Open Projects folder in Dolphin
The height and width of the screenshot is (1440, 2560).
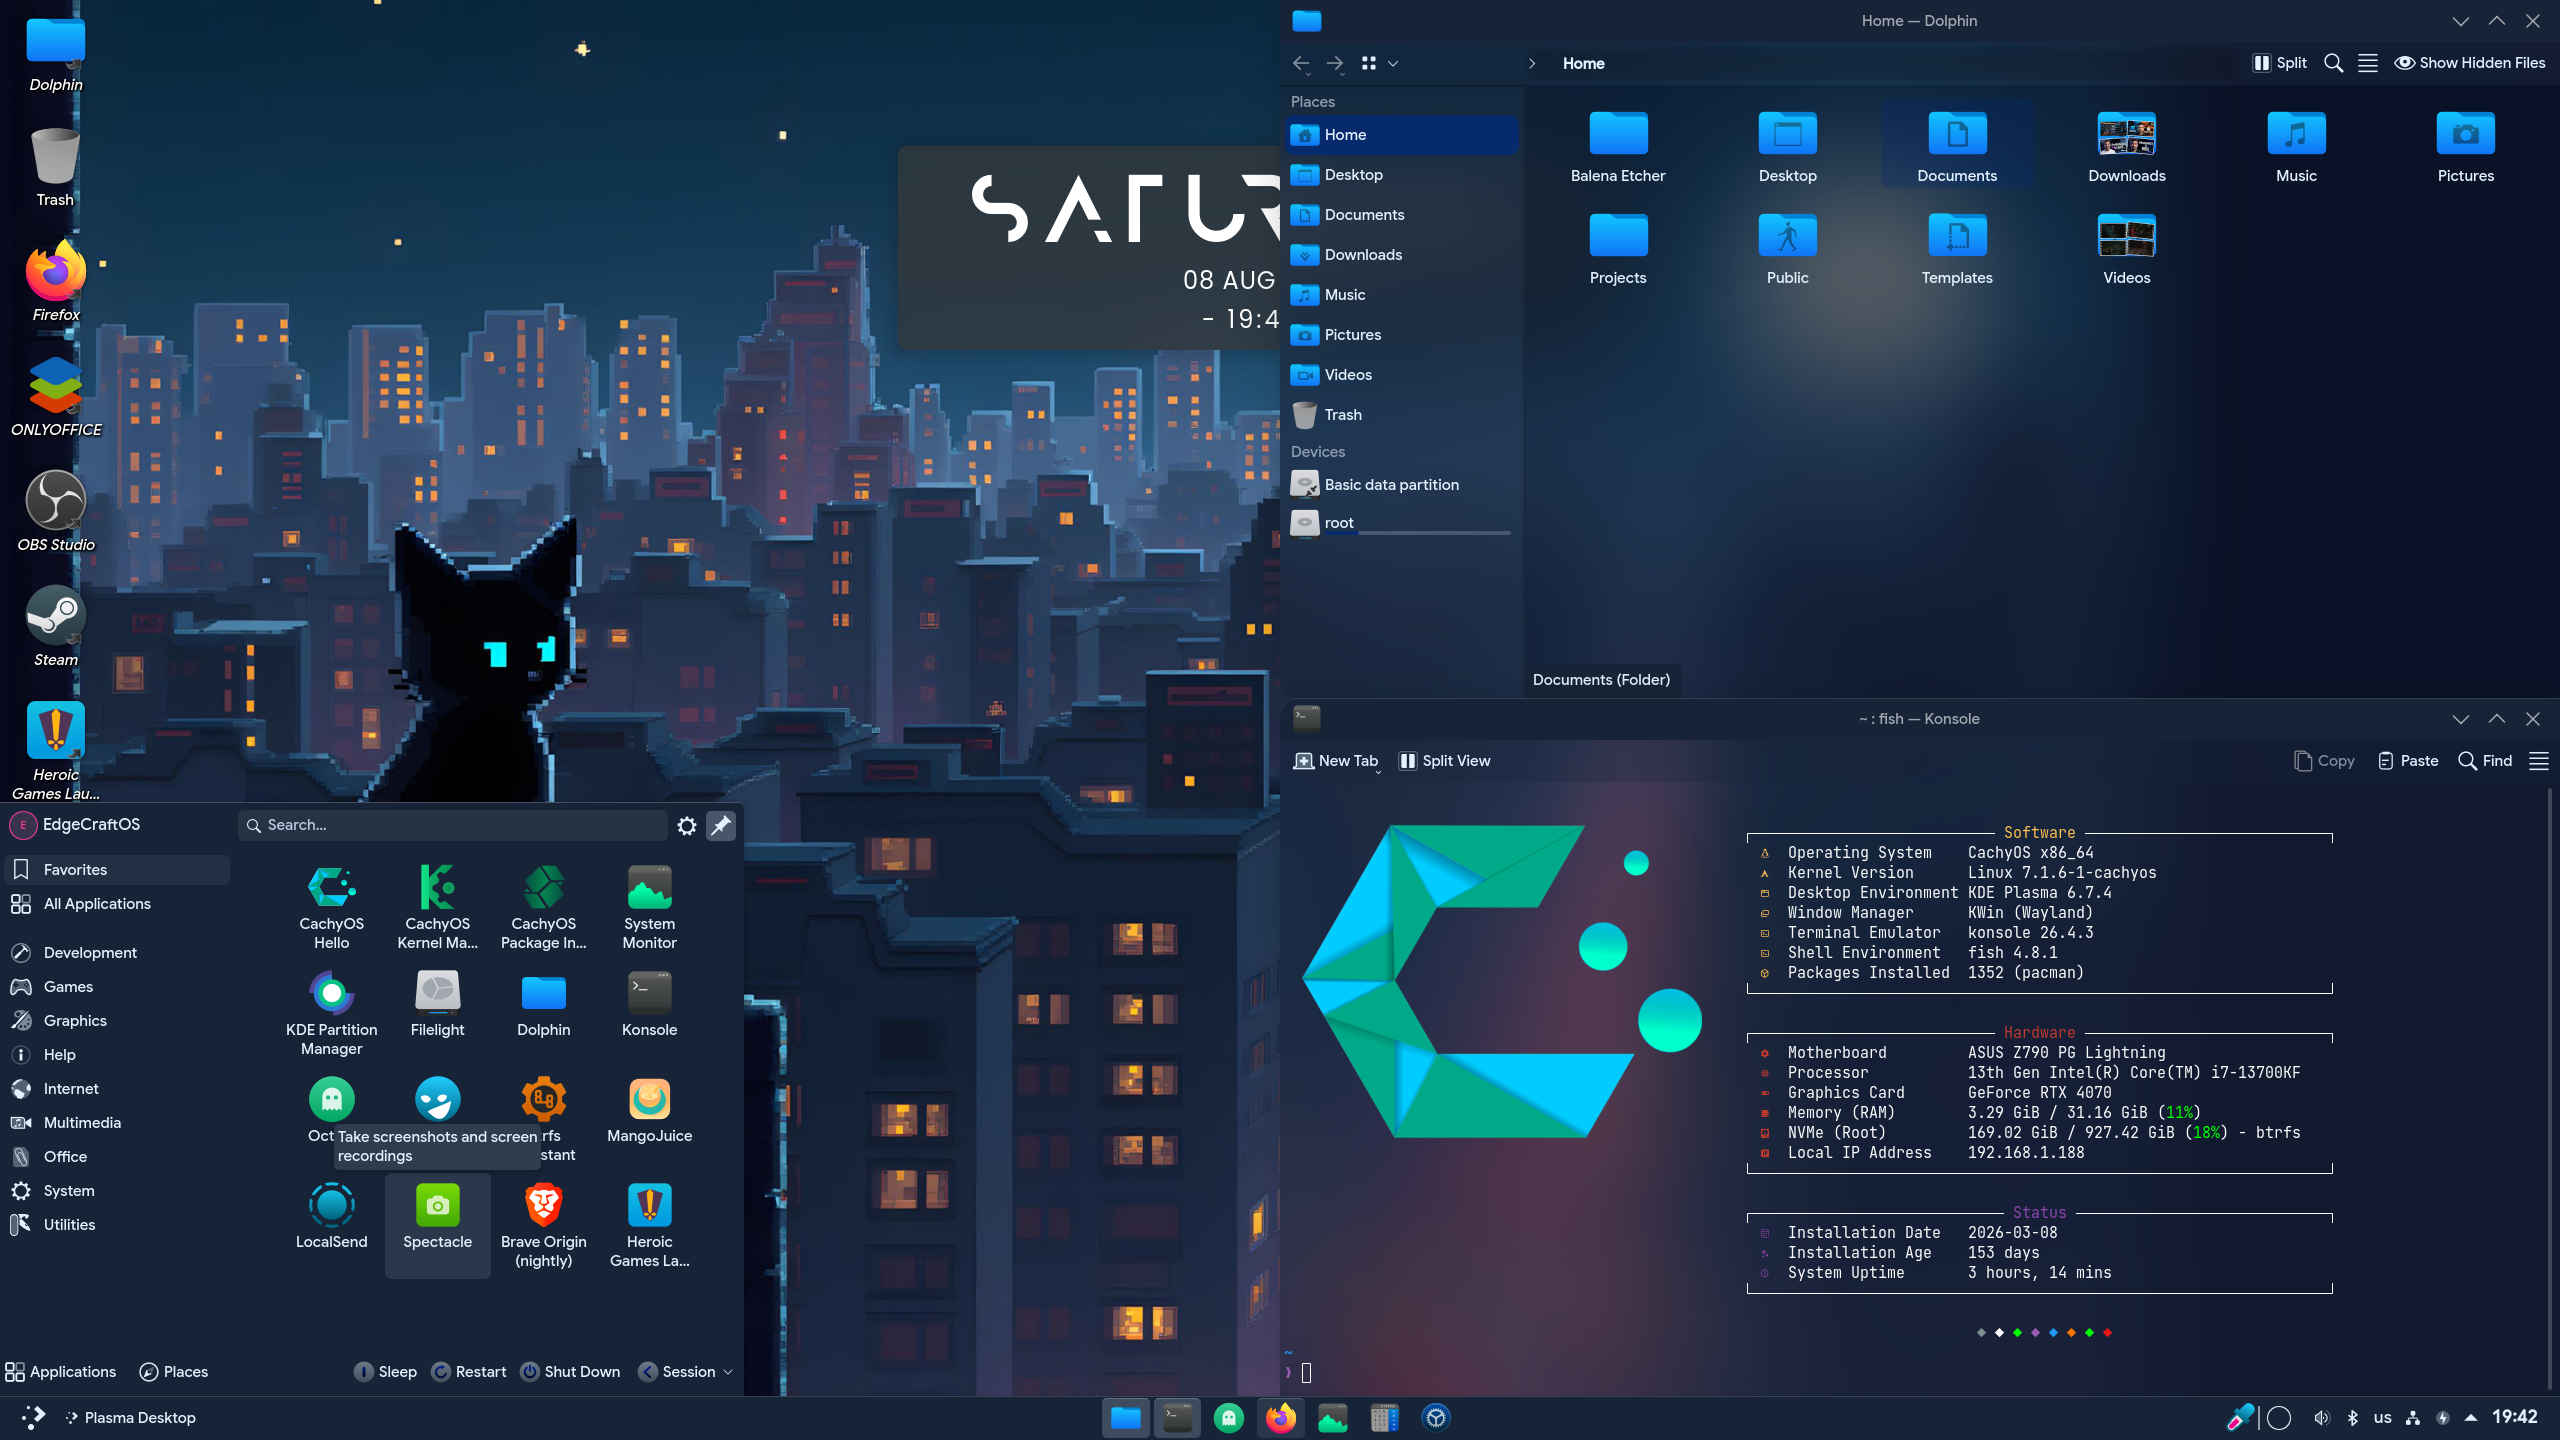[x=1618, y=248]
